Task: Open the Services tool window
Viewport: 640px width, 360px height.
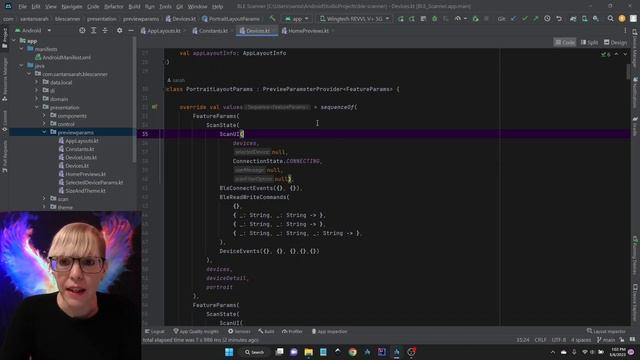Action: pos(239,331)
